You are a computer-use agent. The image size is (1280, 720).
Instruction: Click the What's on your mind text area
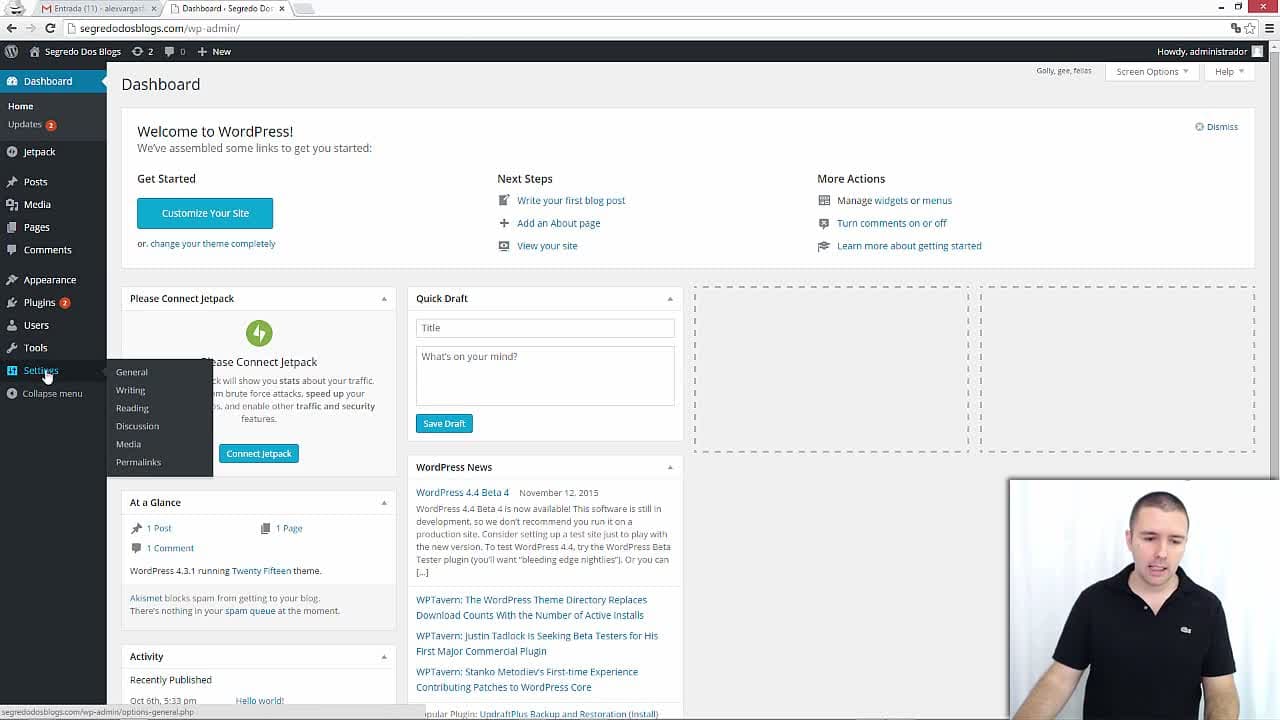[545, 376]
